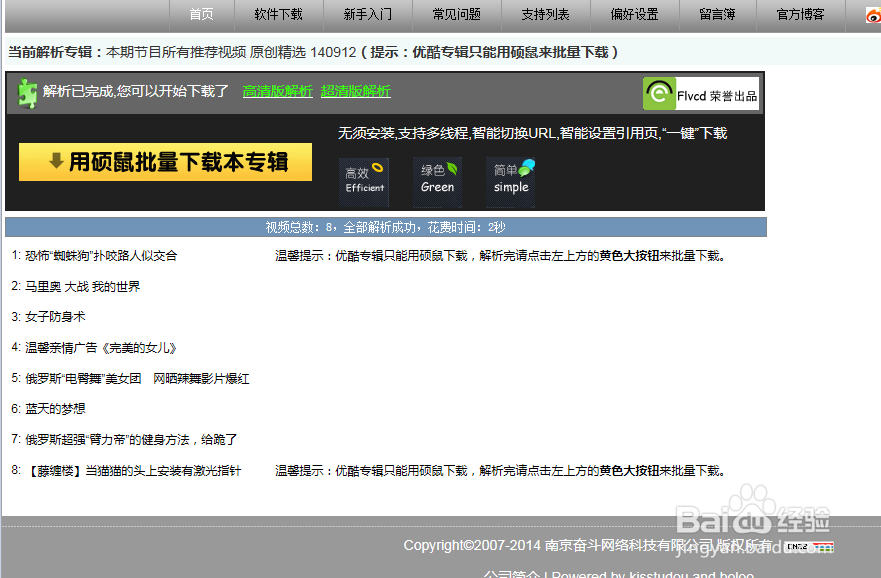Image resolution: width=881 pixels, height=578 pixels.
Task: Click the green puzzle piece icon
Action: coord(26,93)
